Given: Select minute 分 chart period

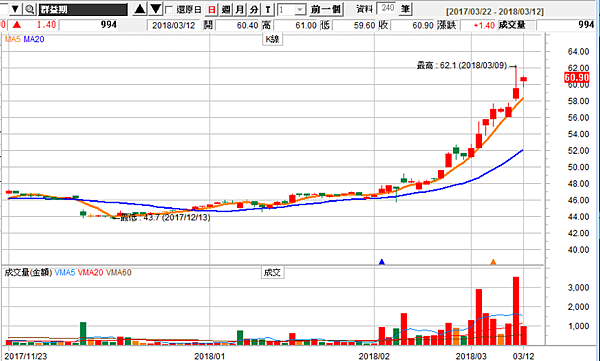Looking at the screenshot, I should point(254,9).
